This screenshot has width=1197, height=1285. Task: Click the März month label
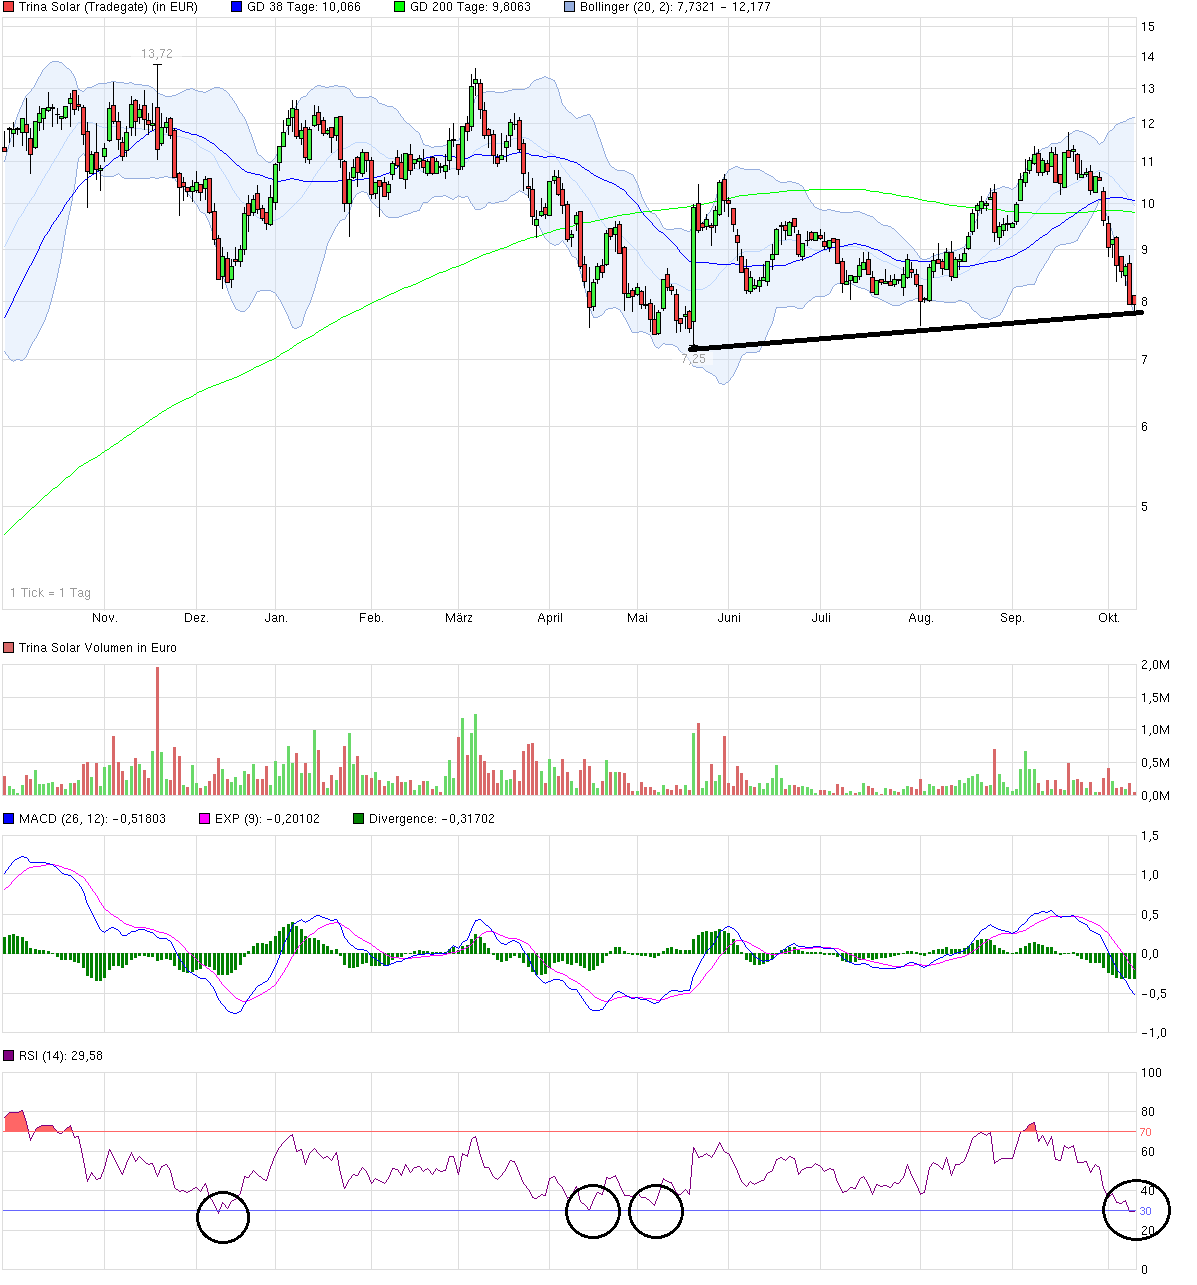(459, 618)
